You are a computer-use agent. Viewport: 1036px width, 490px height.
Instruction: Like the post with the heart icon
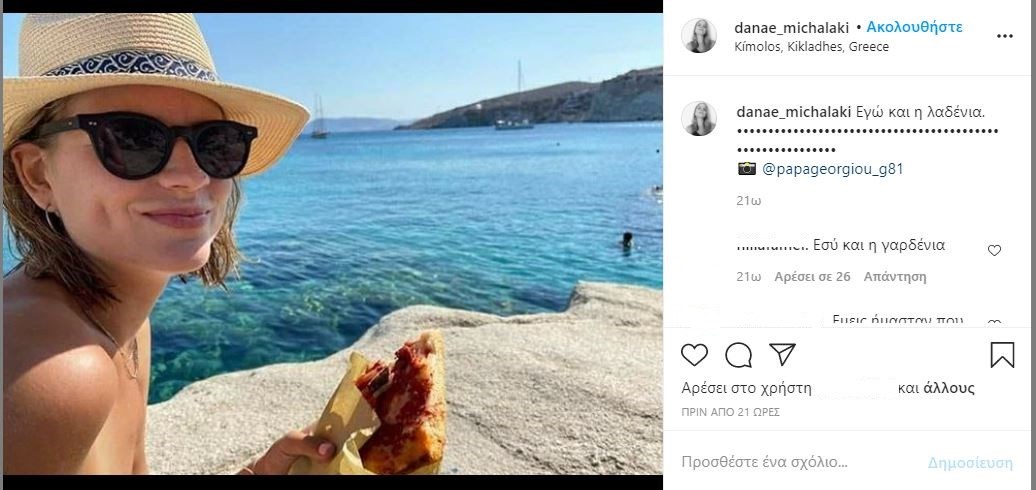click(694, 355)
